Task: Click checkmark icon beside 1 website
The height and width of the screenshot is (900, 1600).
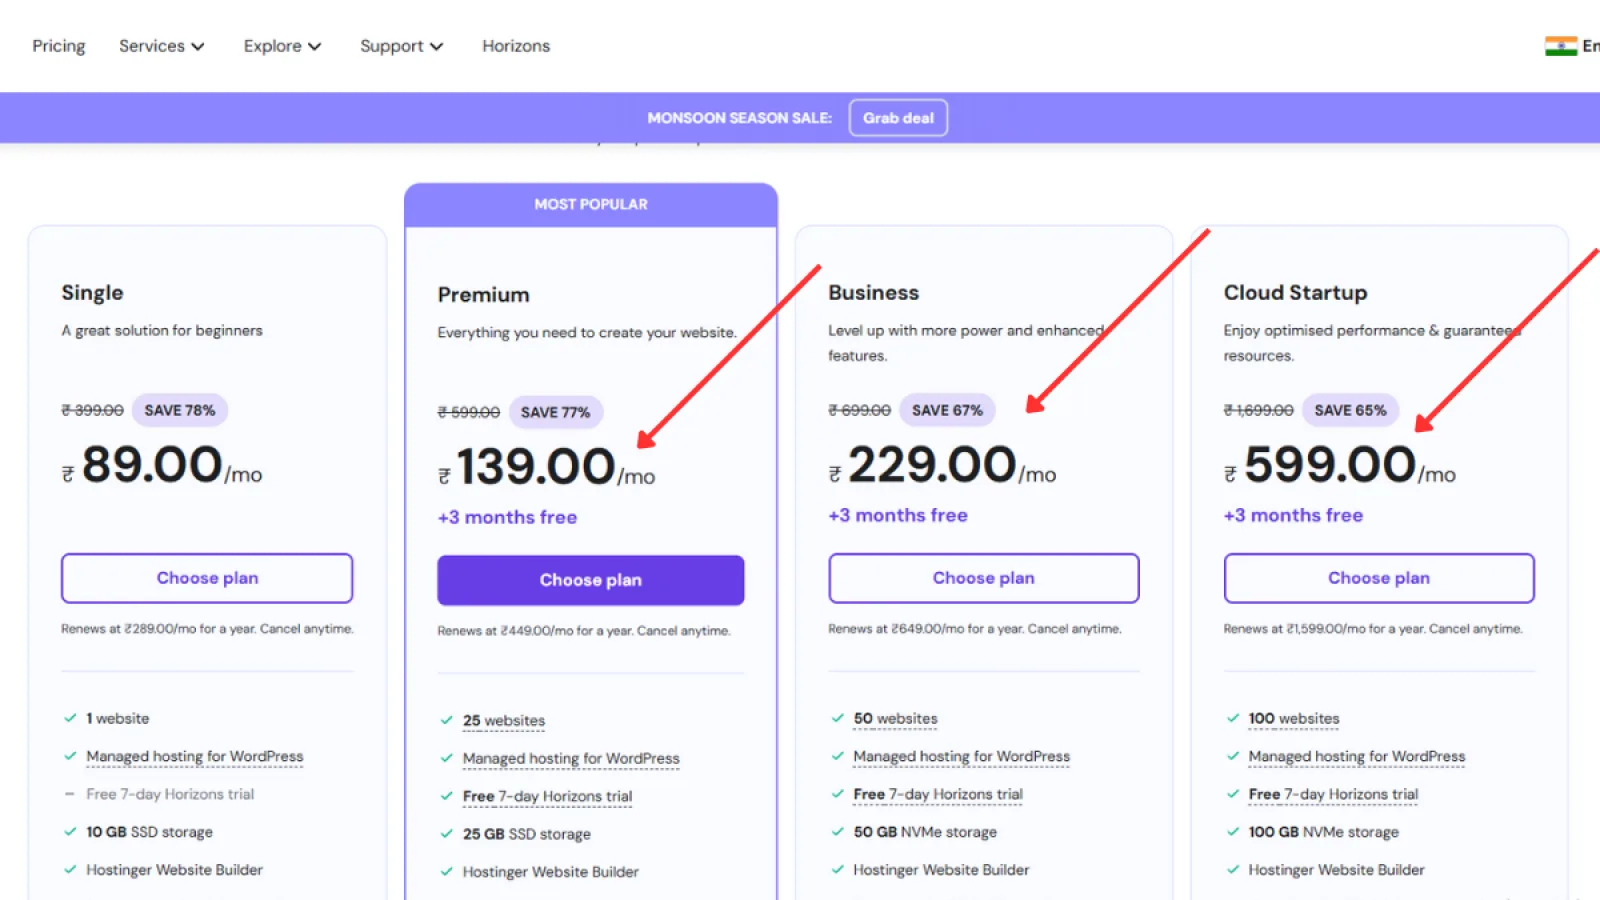Action: [70, 718]
